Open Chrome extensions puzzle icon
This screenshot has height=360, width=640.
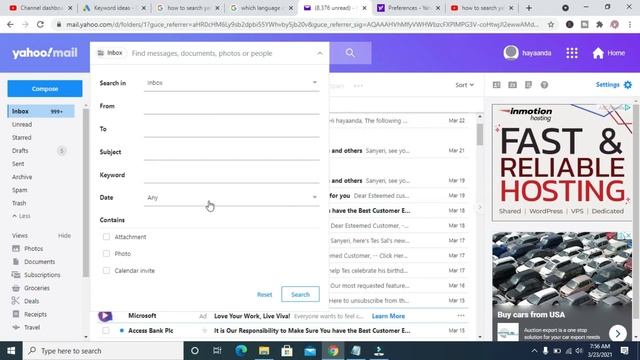tap(600, 24)
